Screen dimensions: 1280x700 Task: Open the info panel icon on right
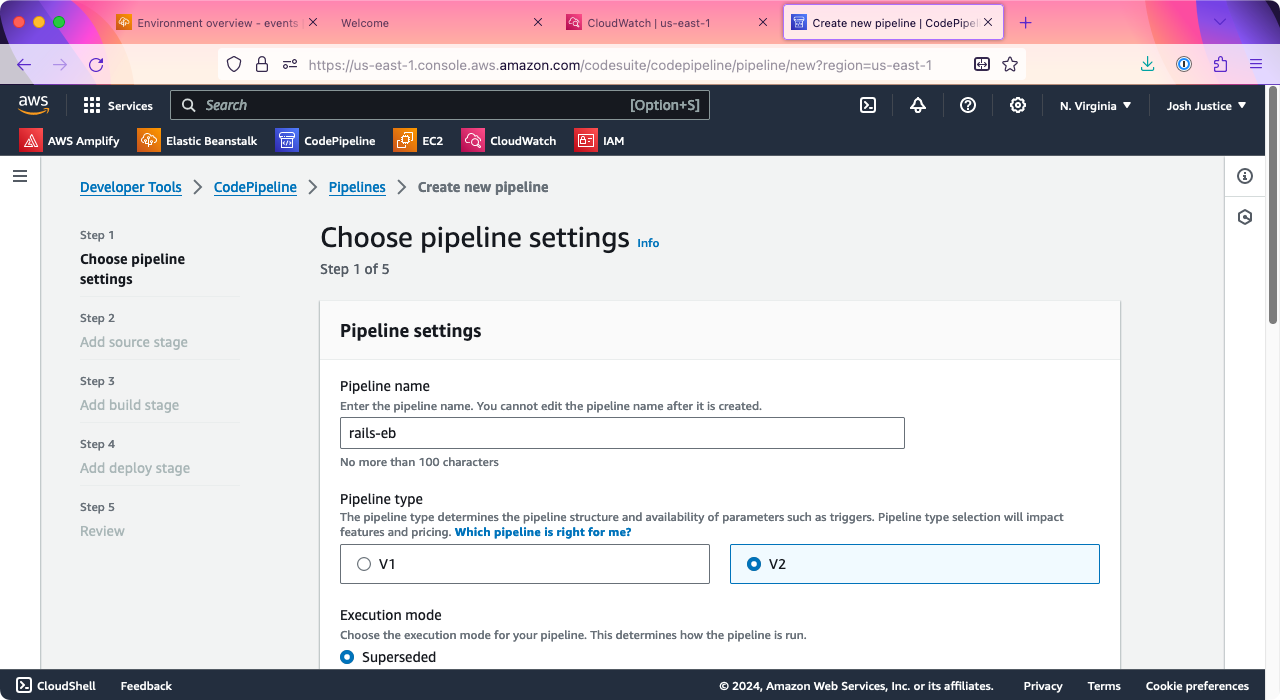tap(1245, 176)
